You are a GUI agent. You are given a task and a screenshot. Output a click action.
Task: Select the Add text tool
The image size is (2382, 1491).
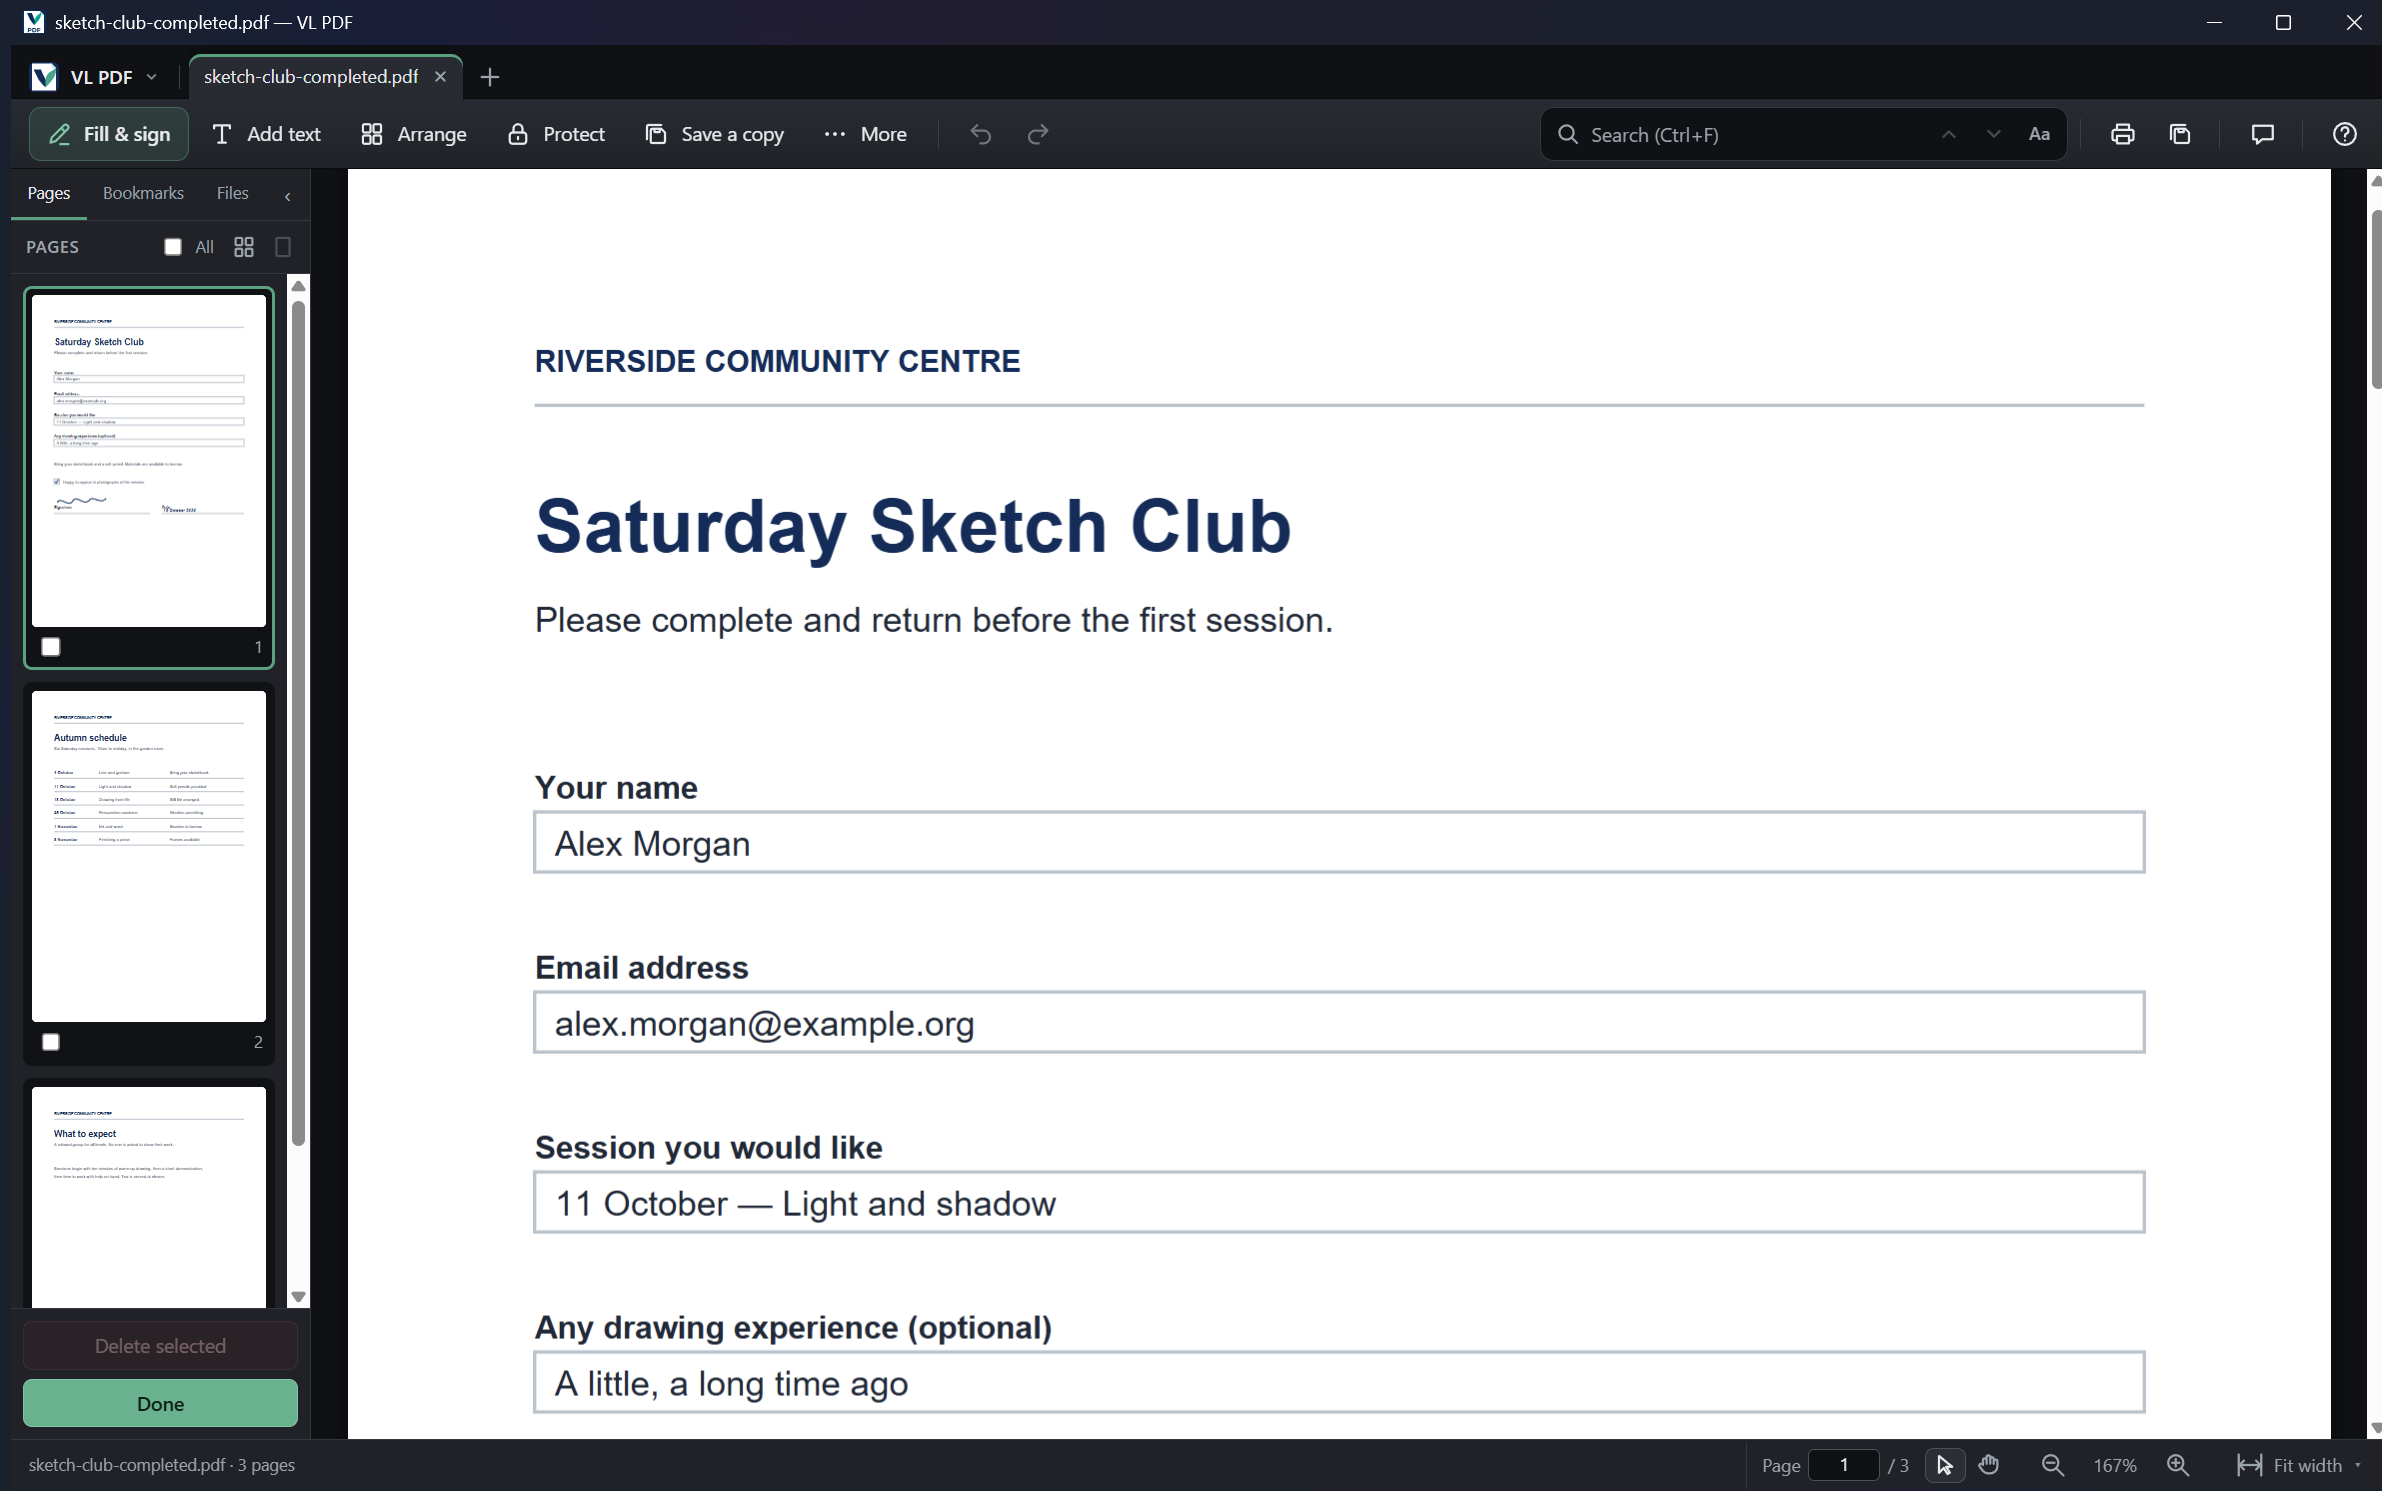click(266, 134)
